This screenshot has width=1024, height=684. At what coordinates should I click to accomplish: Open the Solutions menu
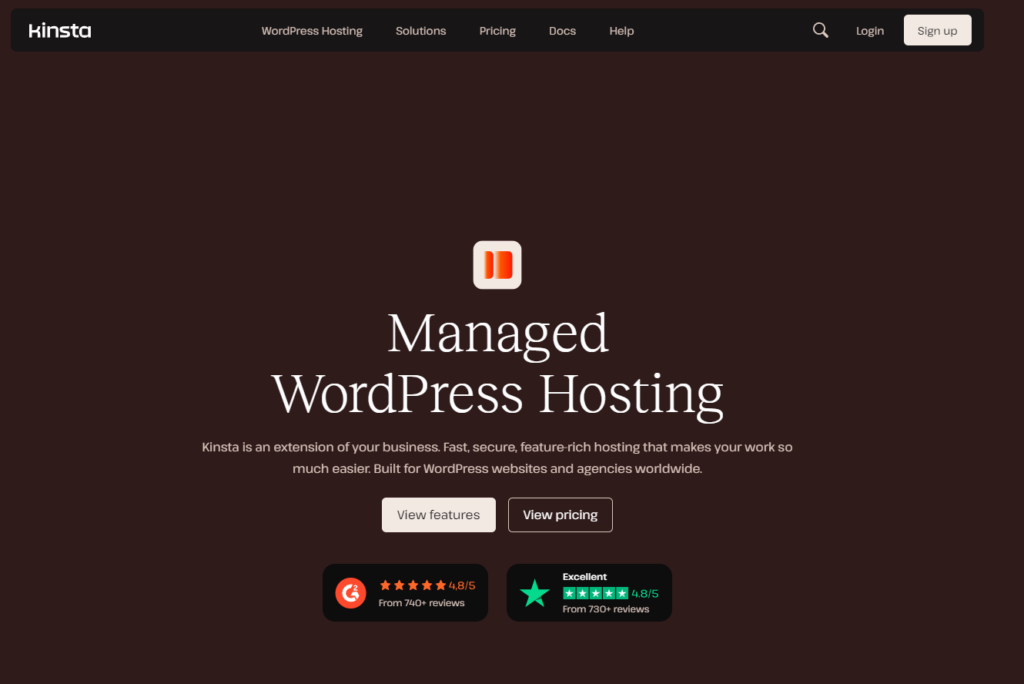[421, 31]
